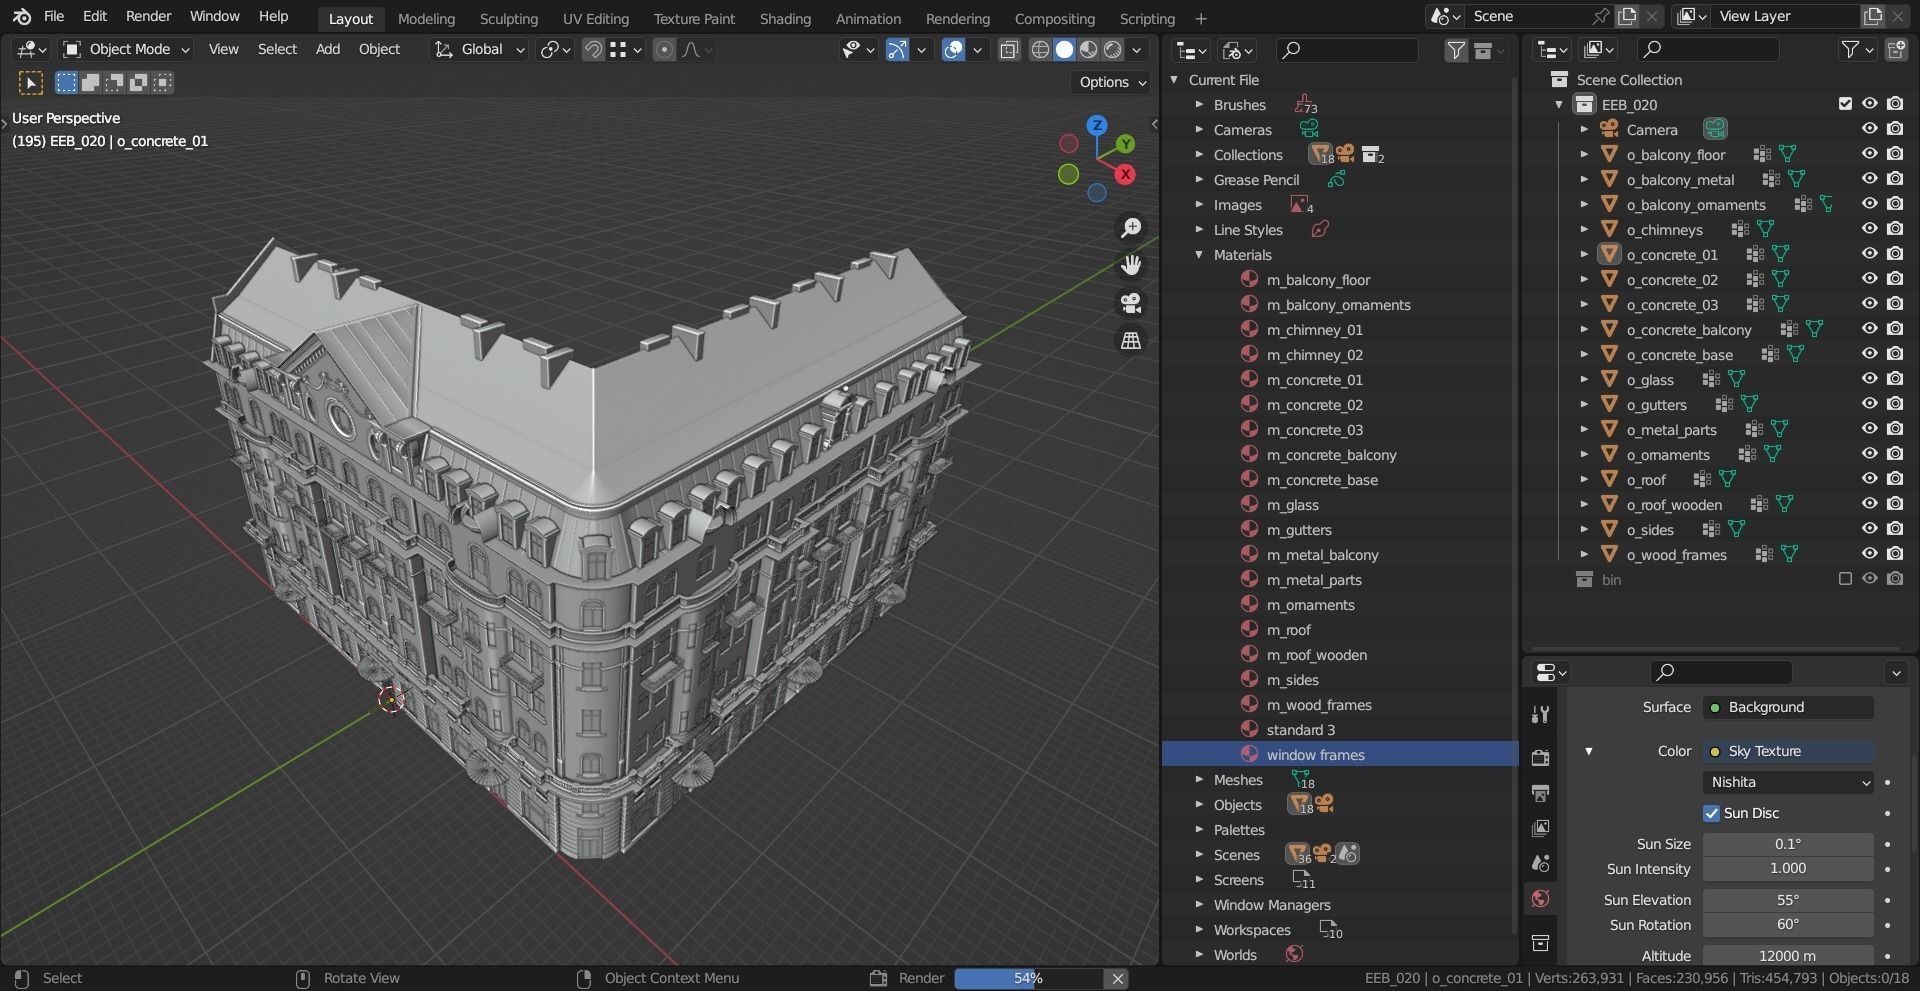Viewport: 1920px width, 991px height.
Task: Collapse the Materials tree section
Action: (1199, 255)
